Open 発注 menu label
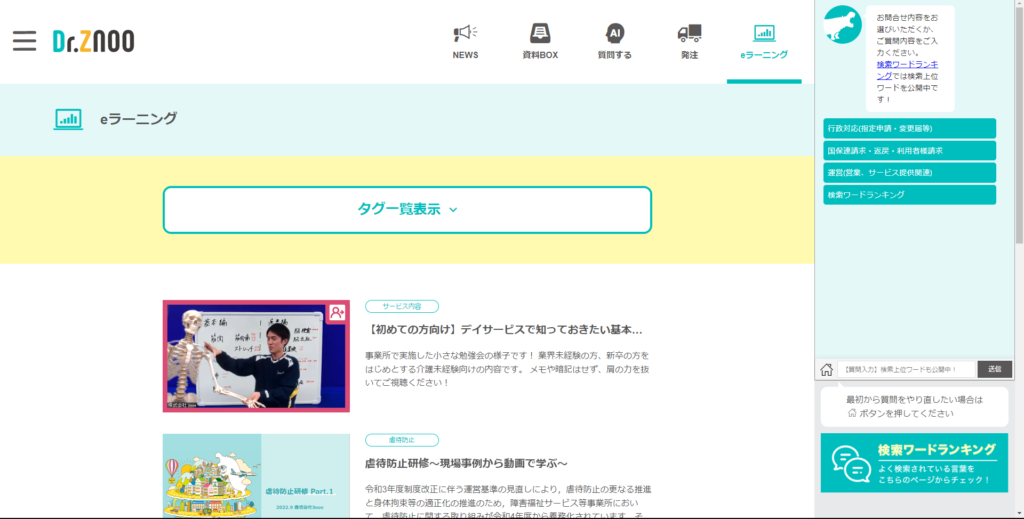The image size is (1024, 519). tap(690, 55)
